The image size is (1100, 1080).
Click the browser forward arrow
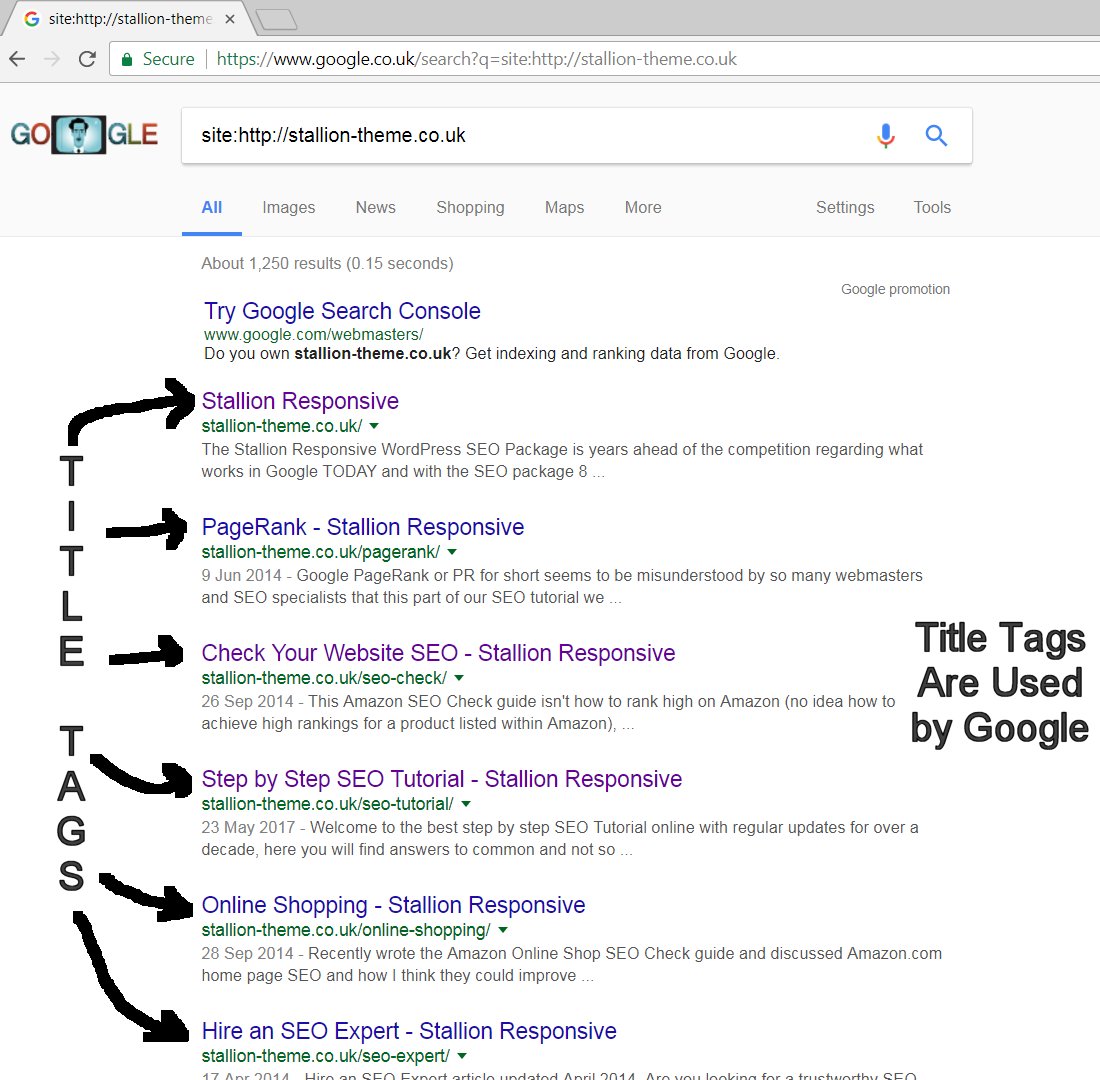pyautogui.click(x=52, y=59)
